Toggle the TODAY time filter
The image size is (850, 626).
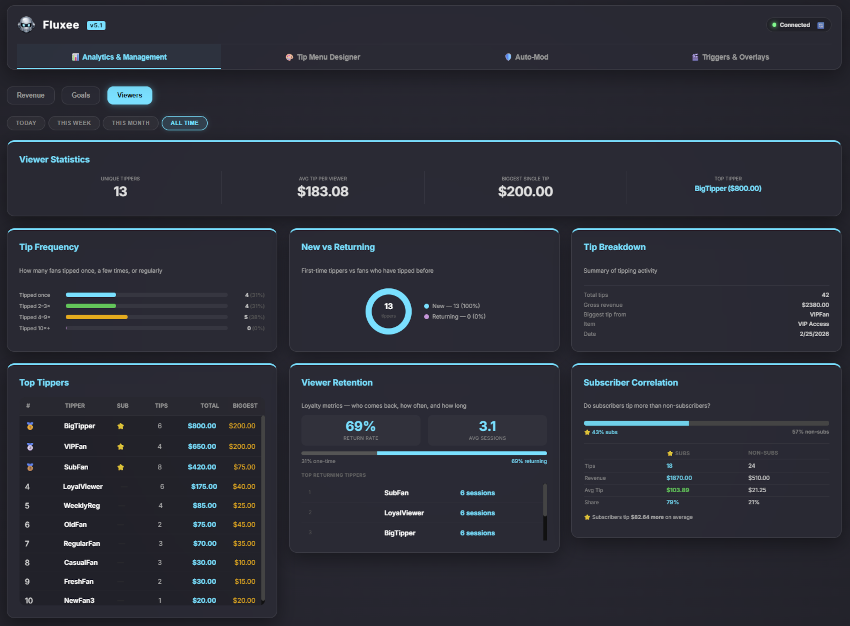(26, 123)
